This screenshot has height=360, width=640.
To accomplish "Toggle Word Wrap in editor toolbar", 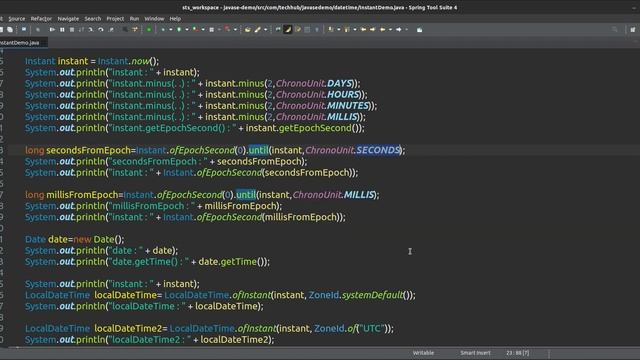I will point(298,29).
